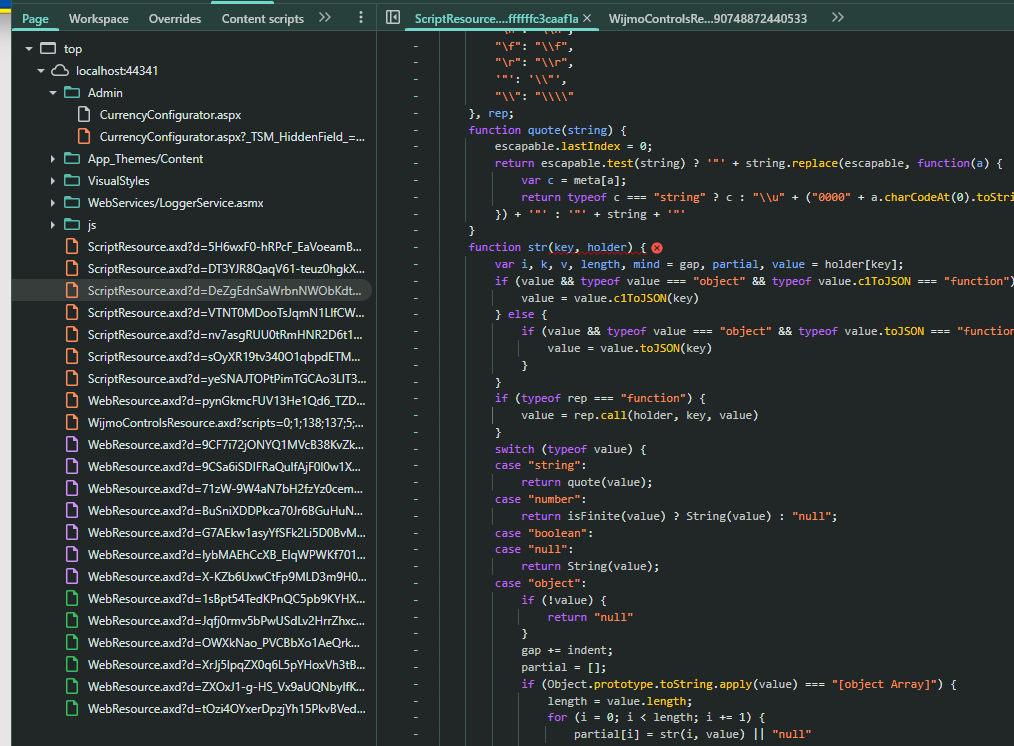Viewport: 1014px width, 746px height.
Task: Show more open file tabs in editor
Action: pyautogui.click(x=837, y=18)
